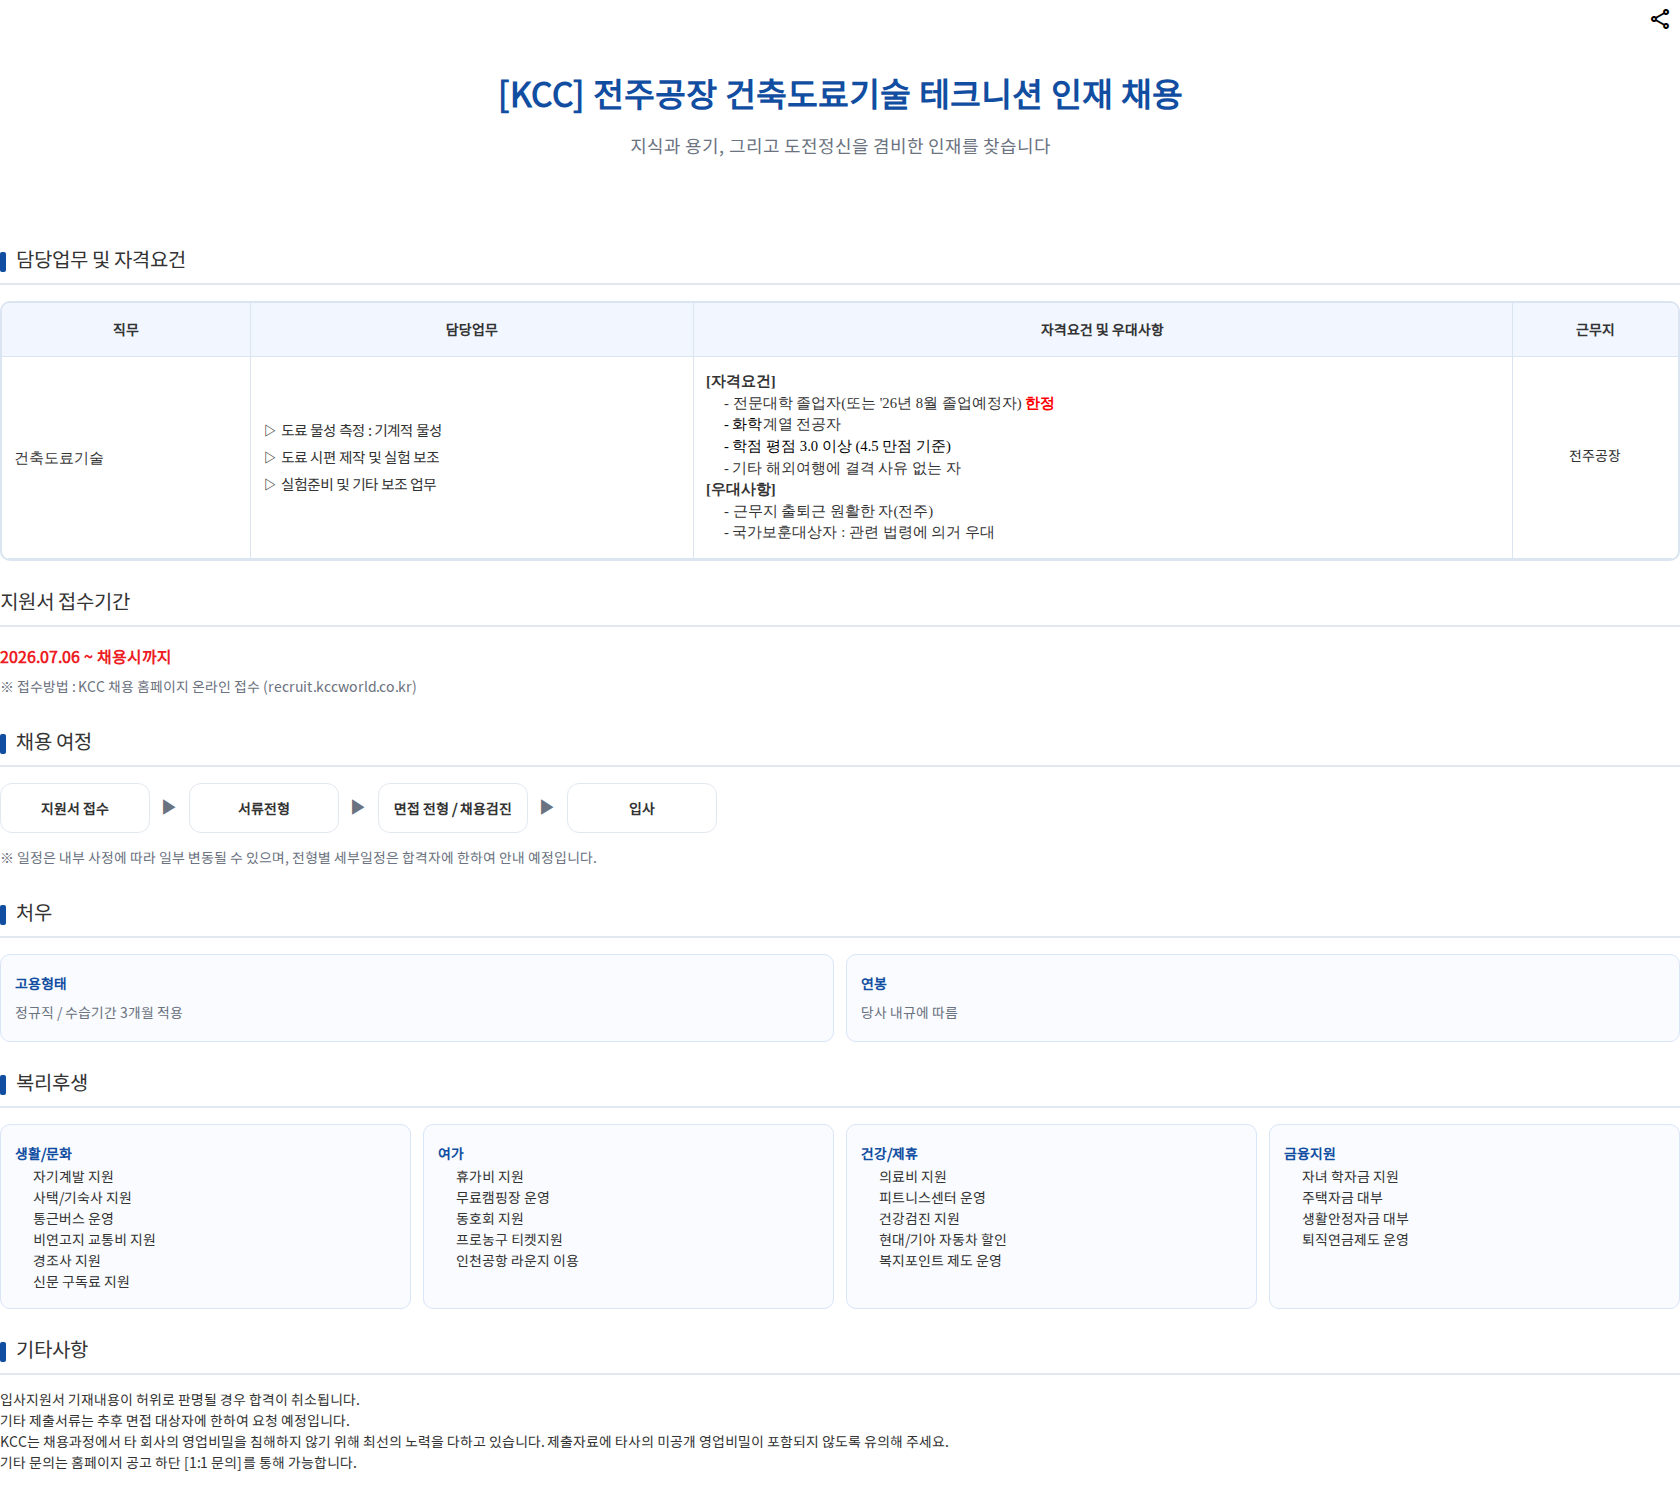This screenshot has height=1503, width=1680.
Task: Click the share icon at top right
Action: [x=1659, y=19]
